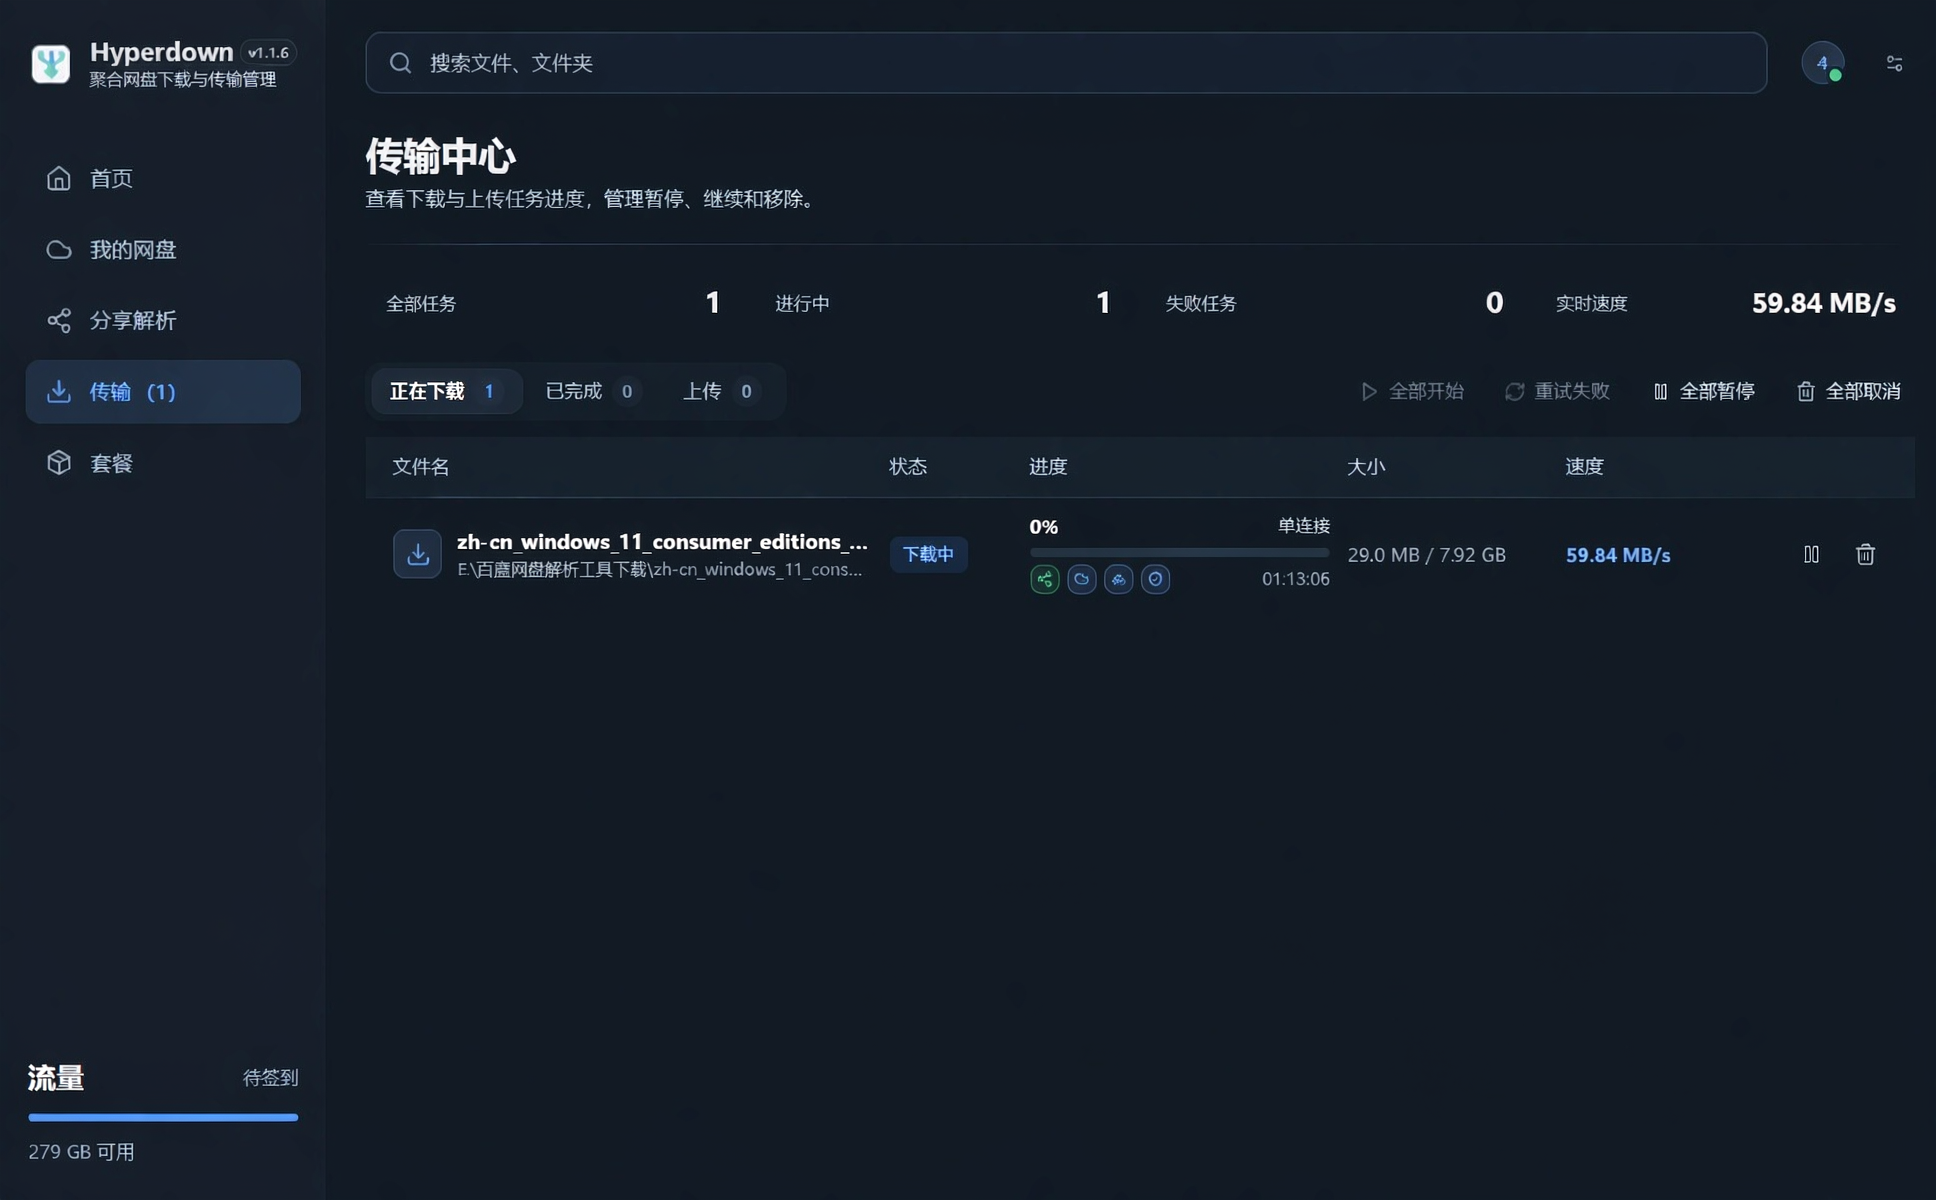Click remaining time 01:13:06
The height and width of the screenshot is (1200, 1936).
pos(1295,579)
